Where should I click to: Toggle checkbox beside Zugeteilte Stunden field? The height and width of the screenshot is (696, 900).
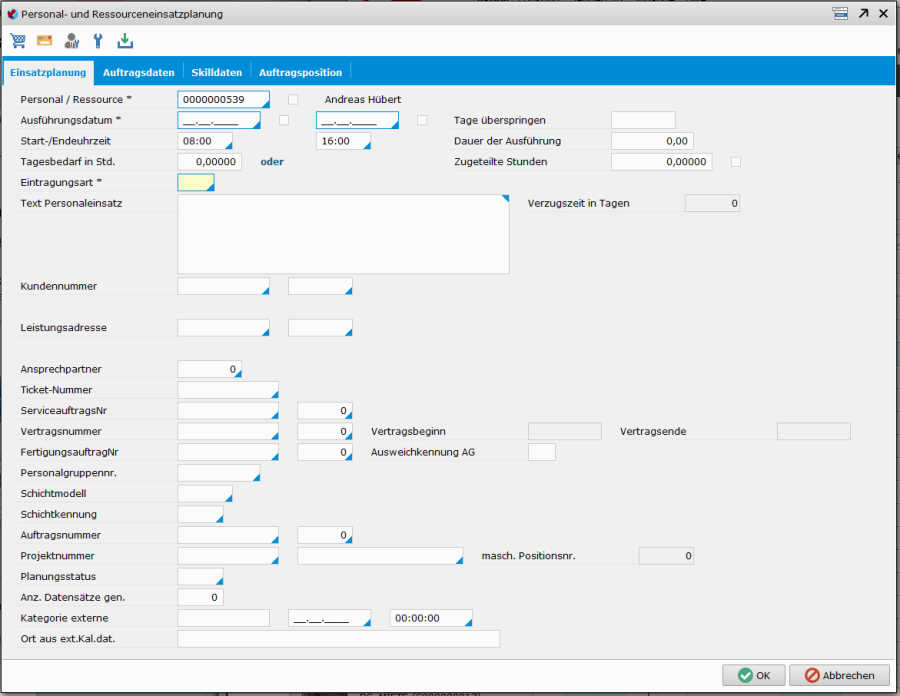736,161
